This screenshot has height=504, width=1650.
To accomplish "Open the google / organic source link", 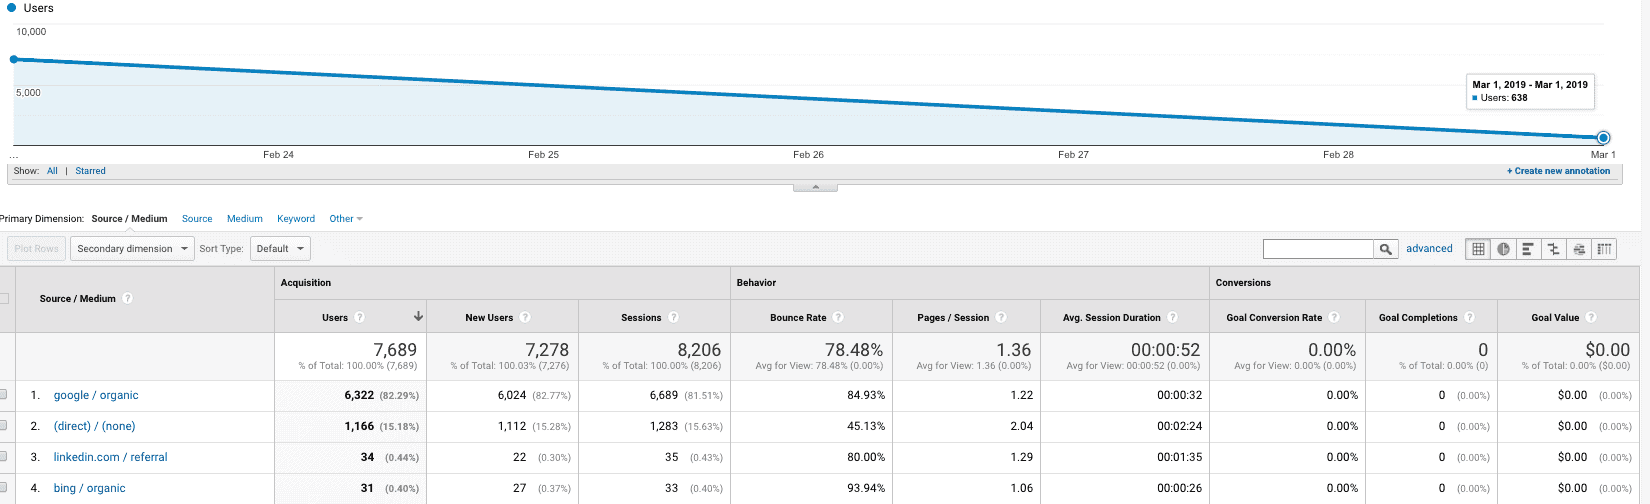I will point(96,395).
